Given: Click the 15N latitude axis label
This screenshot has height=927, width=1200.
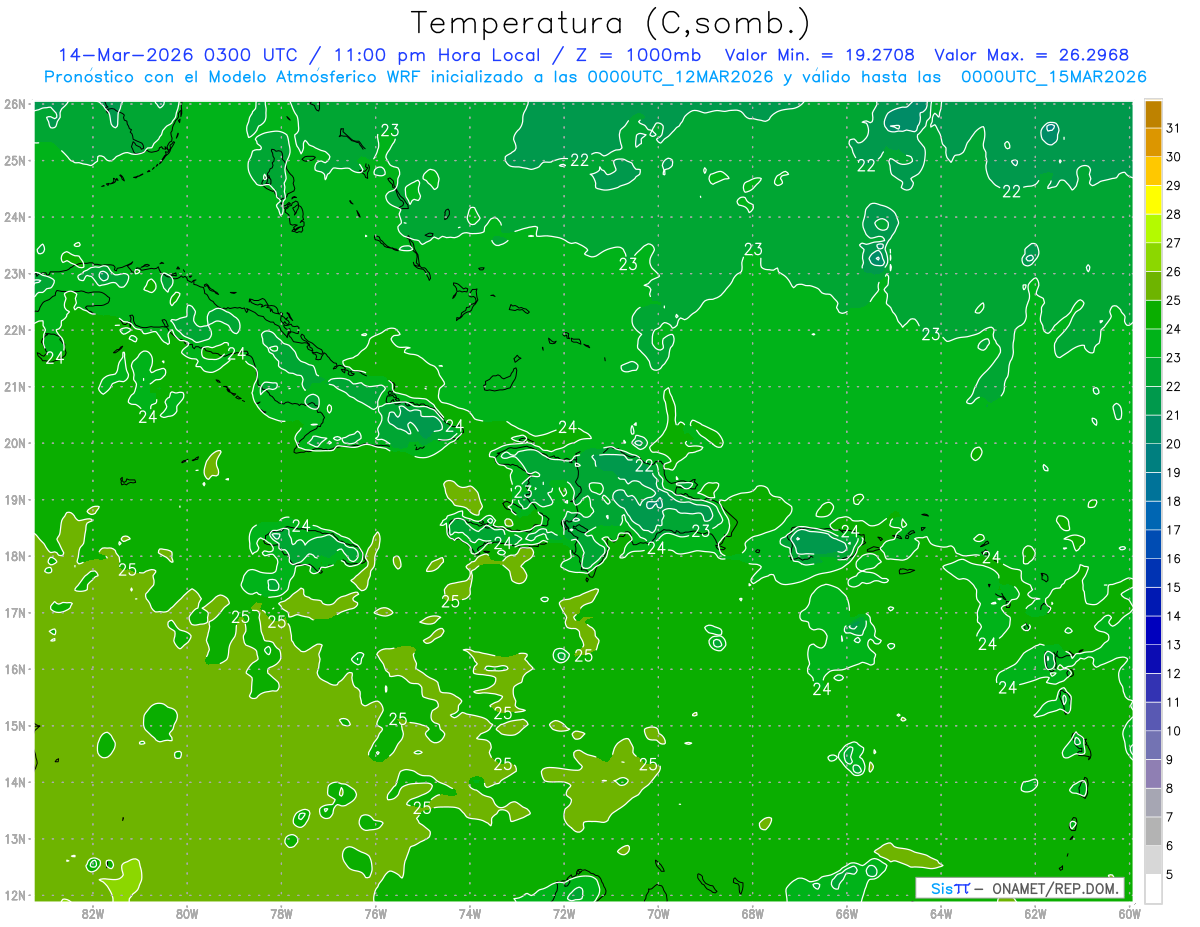Looking at the screenshot, I should point(14,726).
